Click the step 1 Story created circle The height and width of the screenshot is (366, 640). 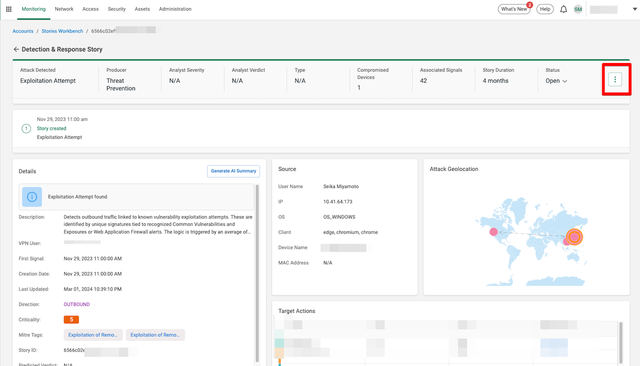pyautogui.click(x=26, y=129)
